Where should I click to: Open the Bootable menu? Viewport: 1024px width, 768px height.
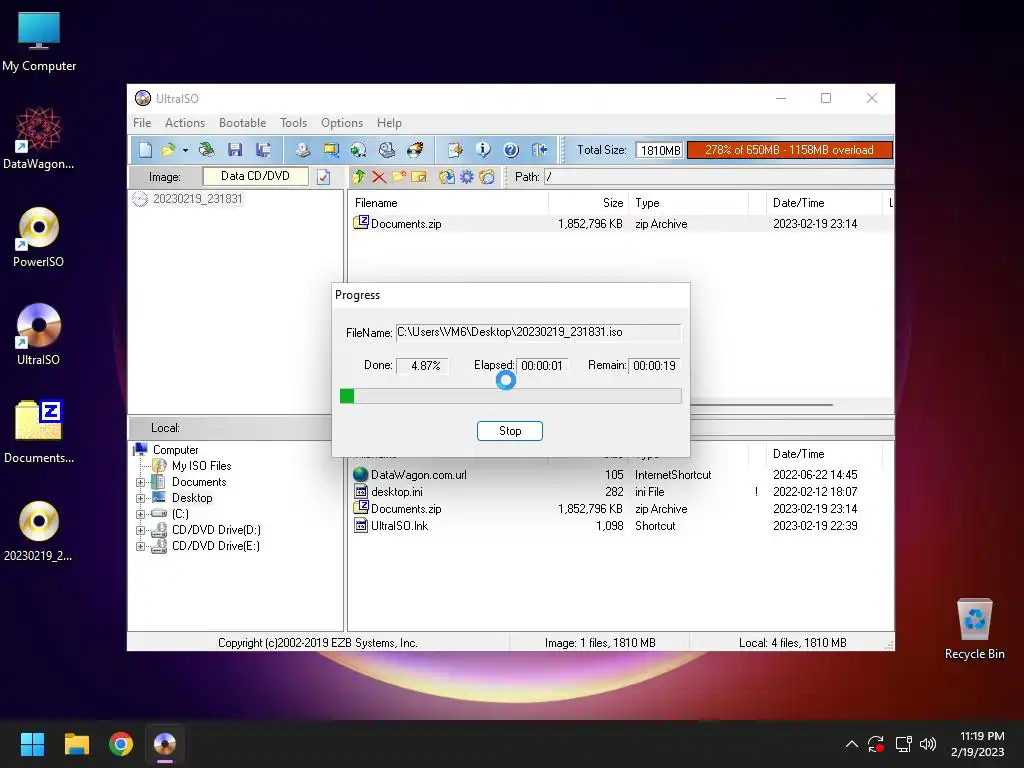[x=242, y=123]
